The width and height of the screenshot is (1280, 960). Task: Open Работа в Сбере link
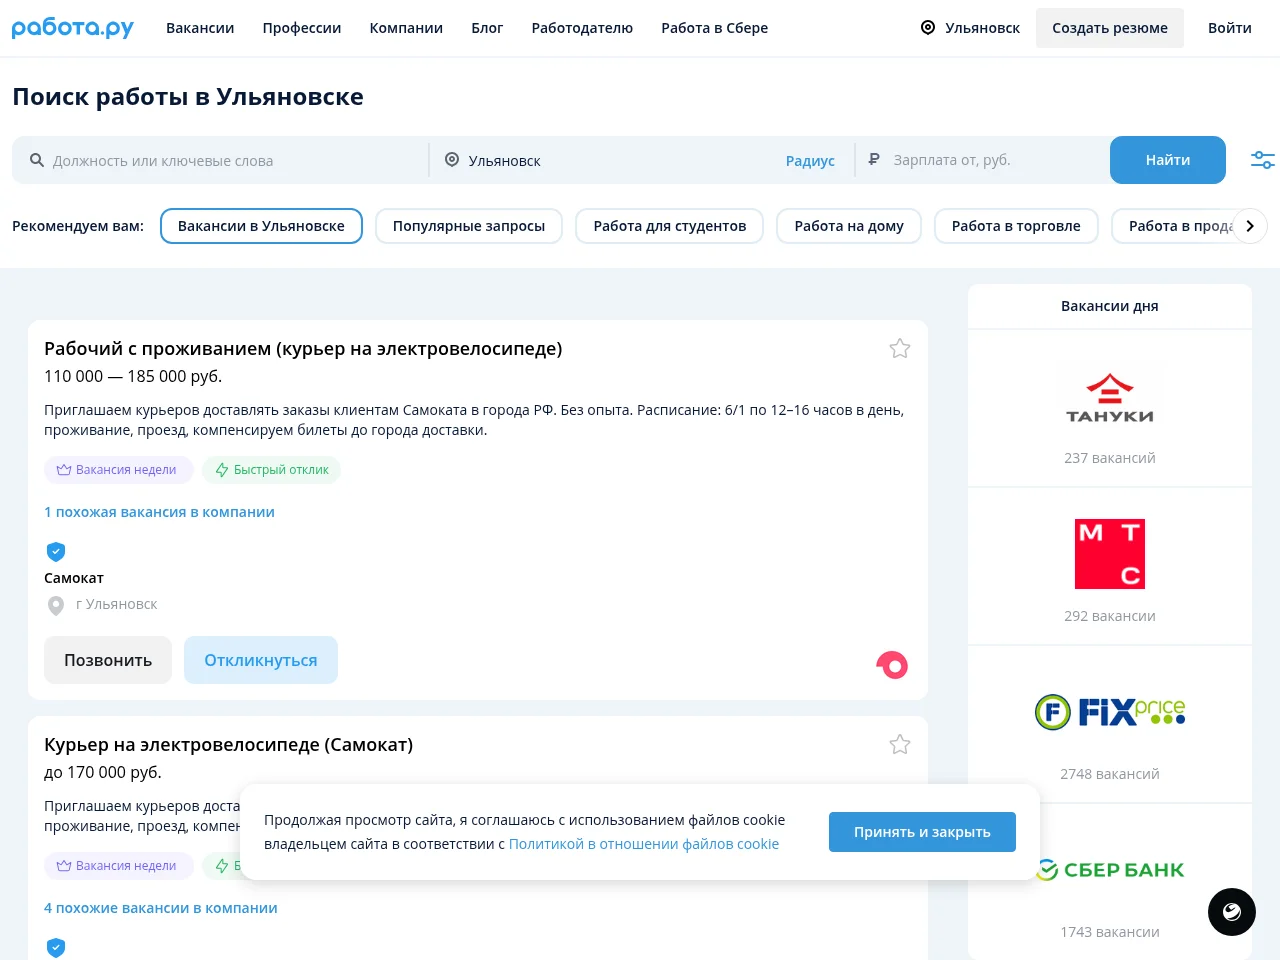pos(715,28)
